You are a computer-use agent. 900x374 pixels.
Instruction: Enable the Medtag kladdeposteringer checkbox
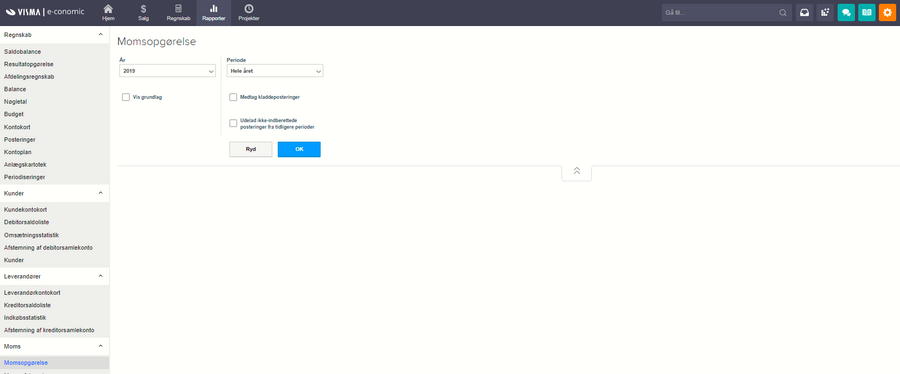tap(233, 98)
